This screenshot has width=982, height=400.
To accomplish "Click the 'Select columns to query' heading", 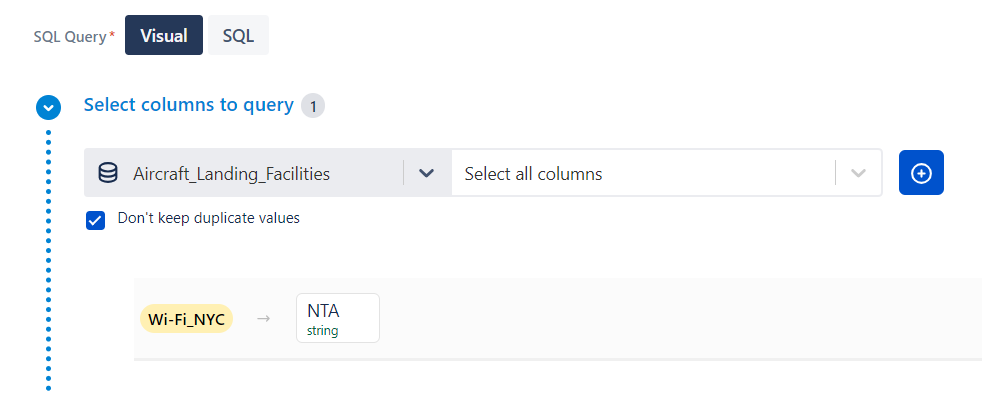I will tap(188, 105).
